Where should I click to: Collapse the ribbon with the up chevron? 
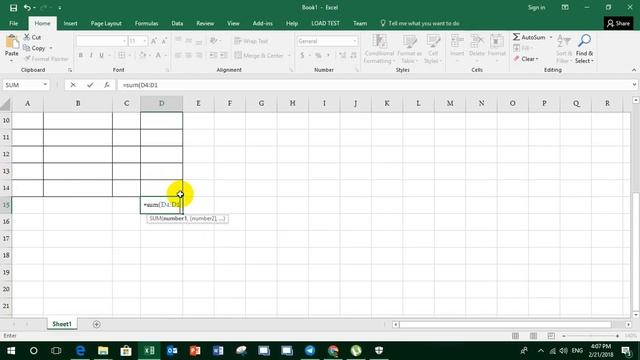pyautogui.click(x=634, y=70)
